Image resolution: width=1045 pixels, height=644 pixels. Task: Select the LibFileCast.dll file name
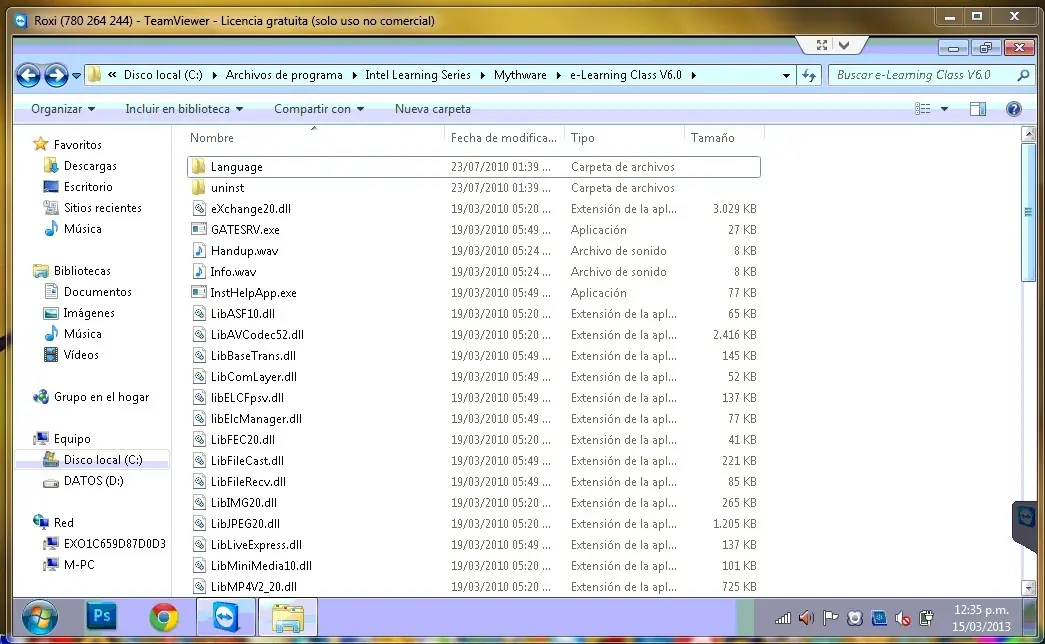tap(247, 461)
